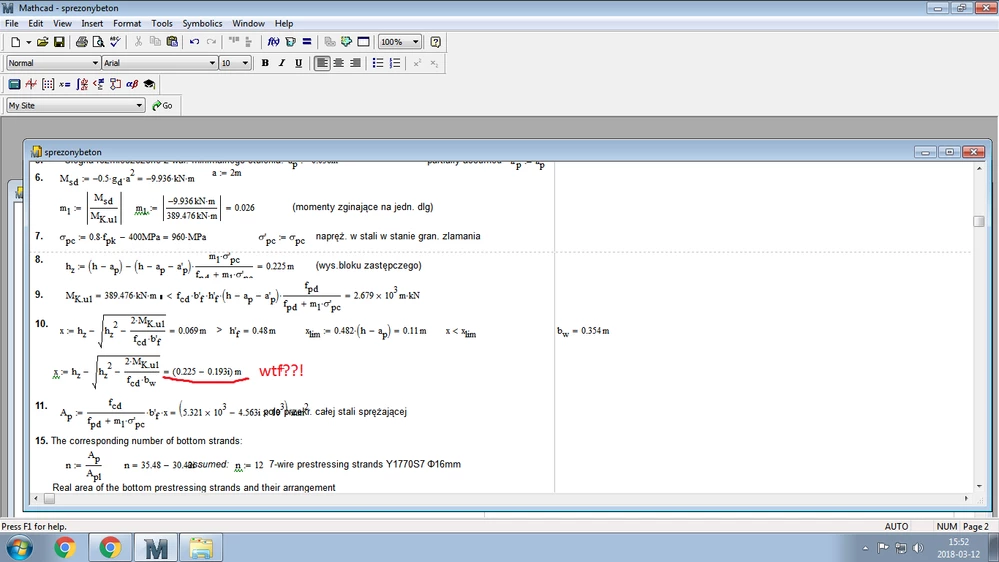Screen dimensions: 999x562
Task: Click the volume speaker tray icon
Action: pyautogui.click(x=918, y=548)
